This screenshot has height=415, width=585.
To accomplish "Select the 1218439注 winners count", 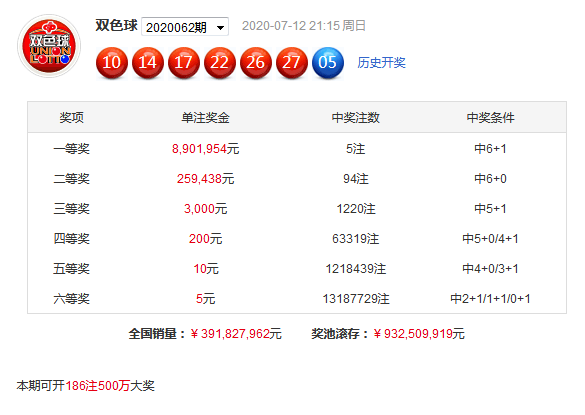I will point(356,268).
